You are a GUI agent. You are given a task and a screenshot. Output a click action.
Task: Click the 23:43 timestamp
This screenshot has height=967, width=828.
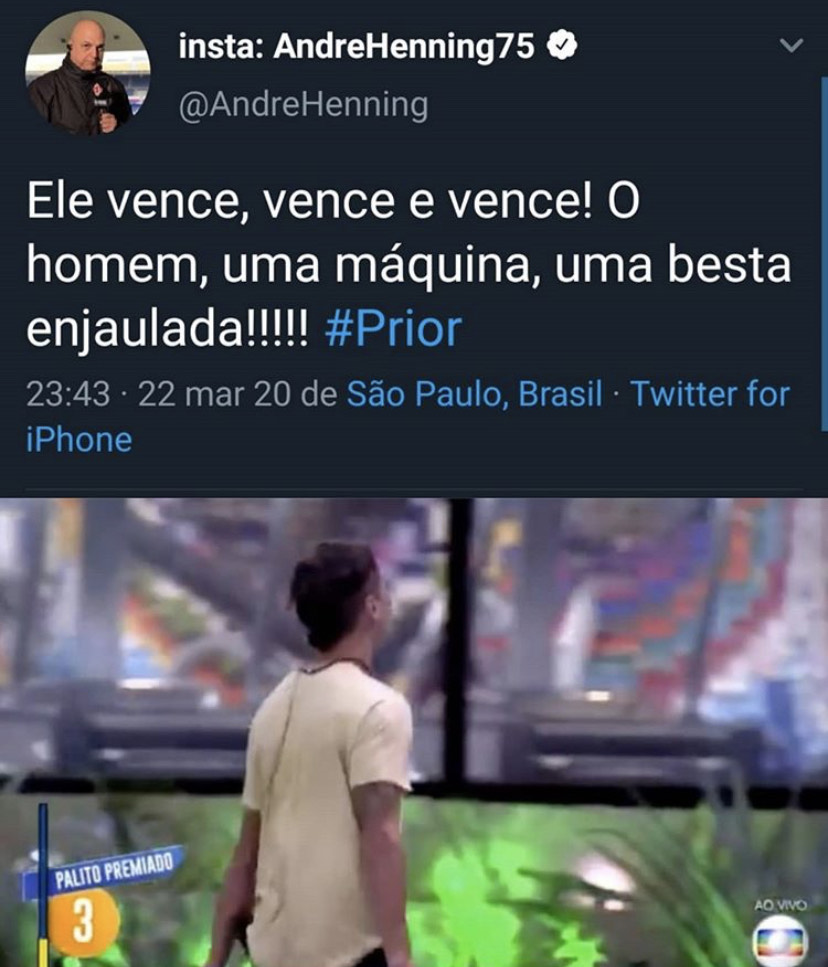click(68, 394)
